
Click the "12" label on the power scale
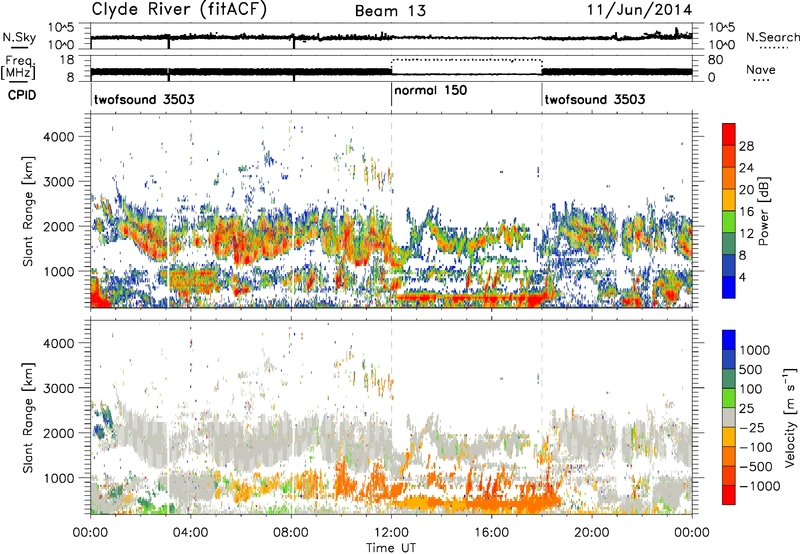(x=746, y=234)
